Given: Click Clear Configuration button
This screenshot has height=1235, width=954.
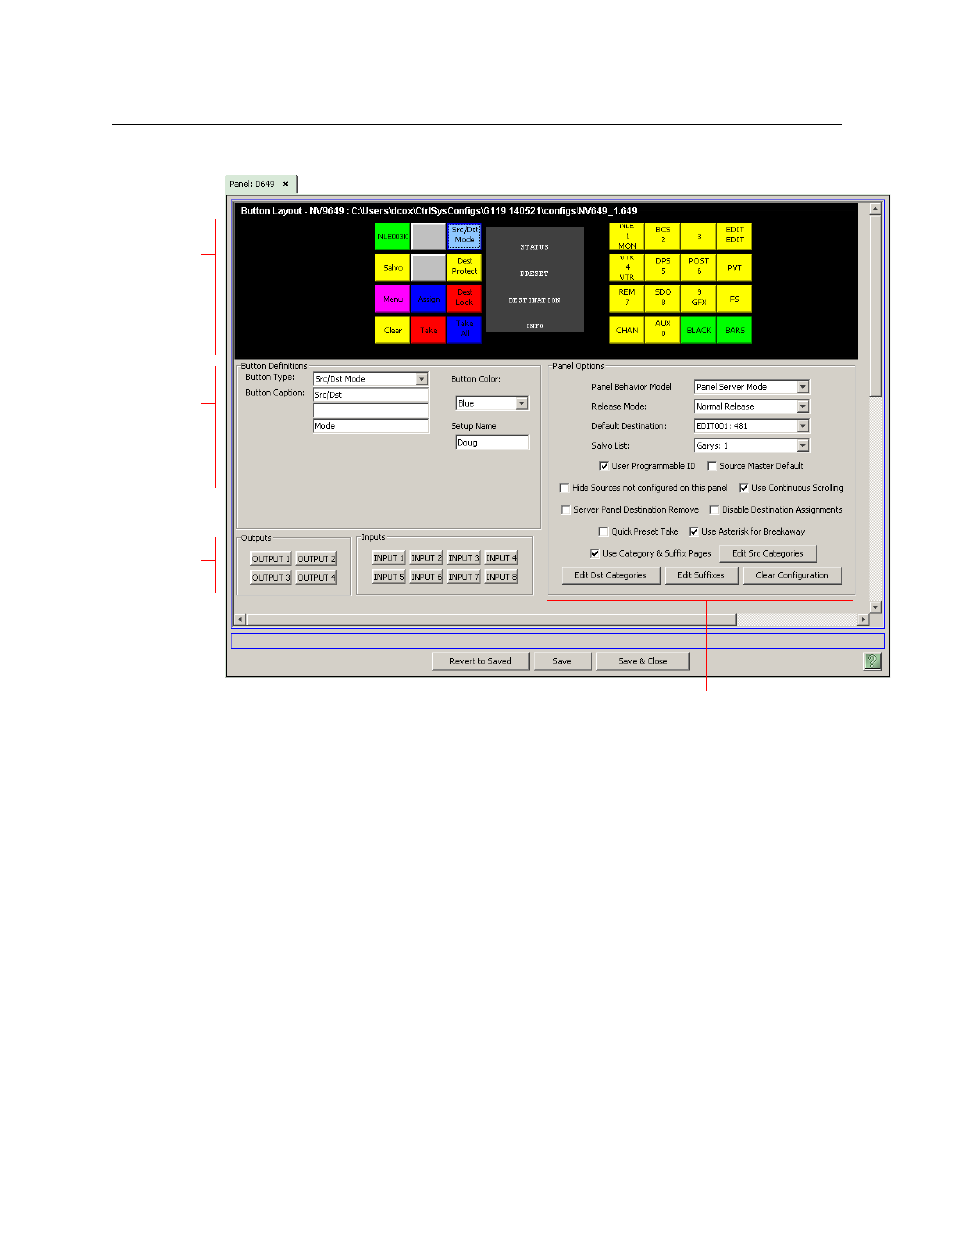Looking at the screenshot, I should click(792, 575).
